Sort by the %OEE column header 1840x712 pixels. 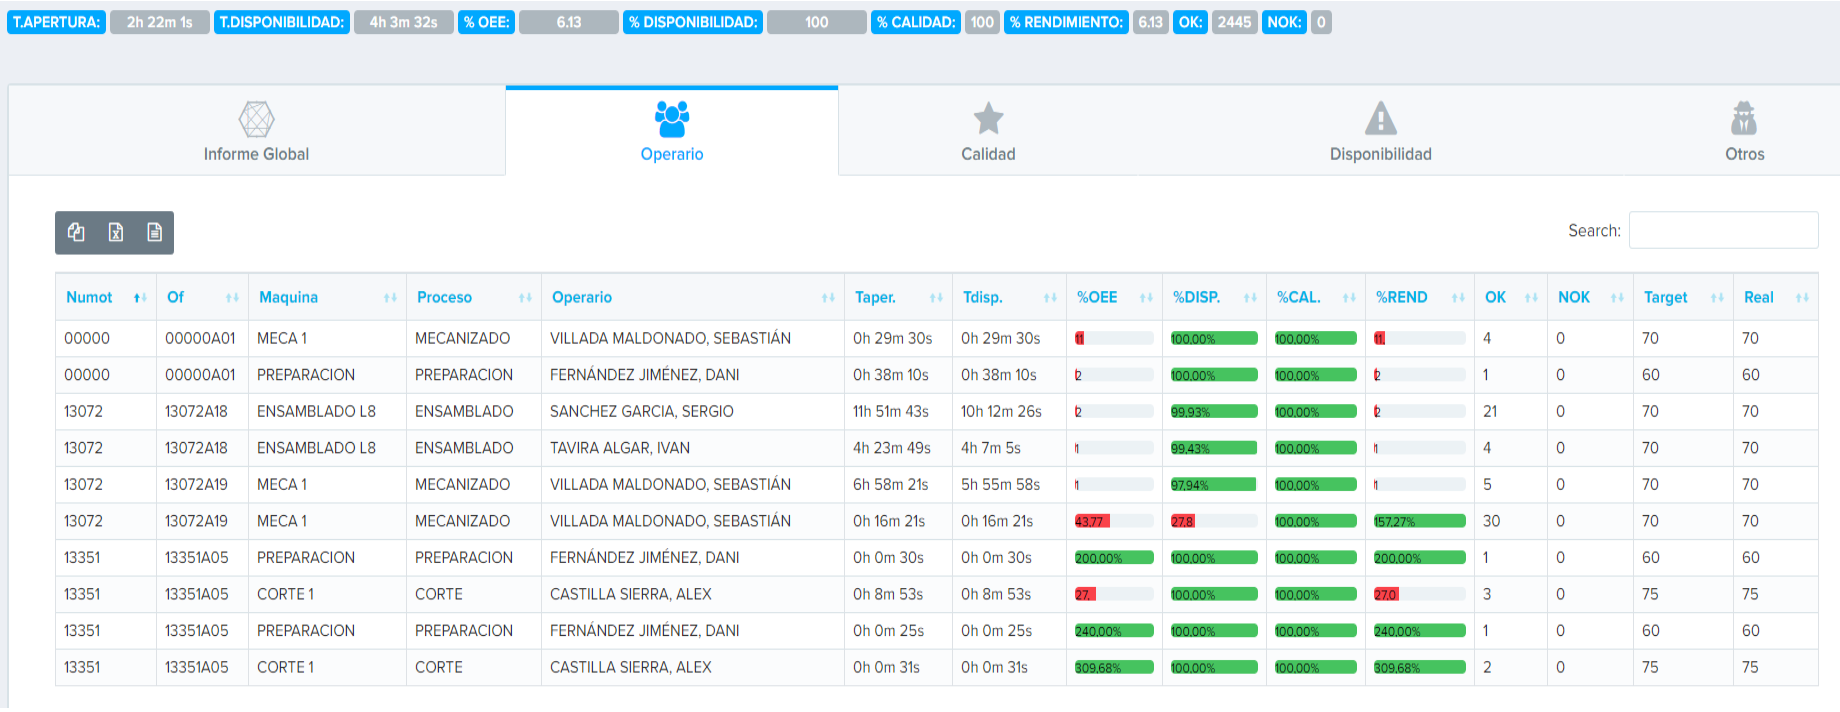1097,297
